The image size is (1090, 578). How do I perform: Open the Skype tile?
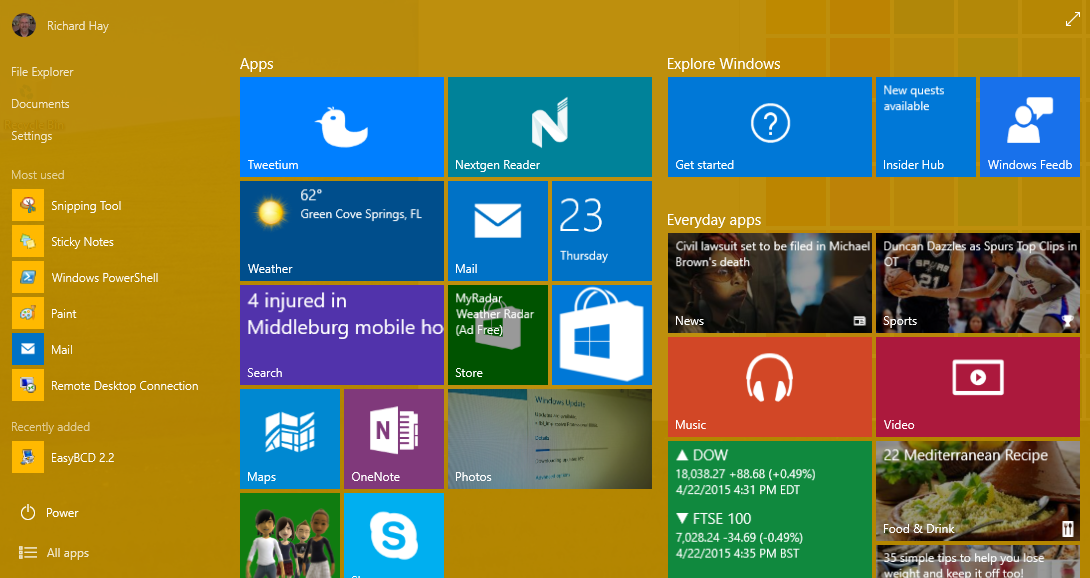pyautogui.click(x=393, y=535)
